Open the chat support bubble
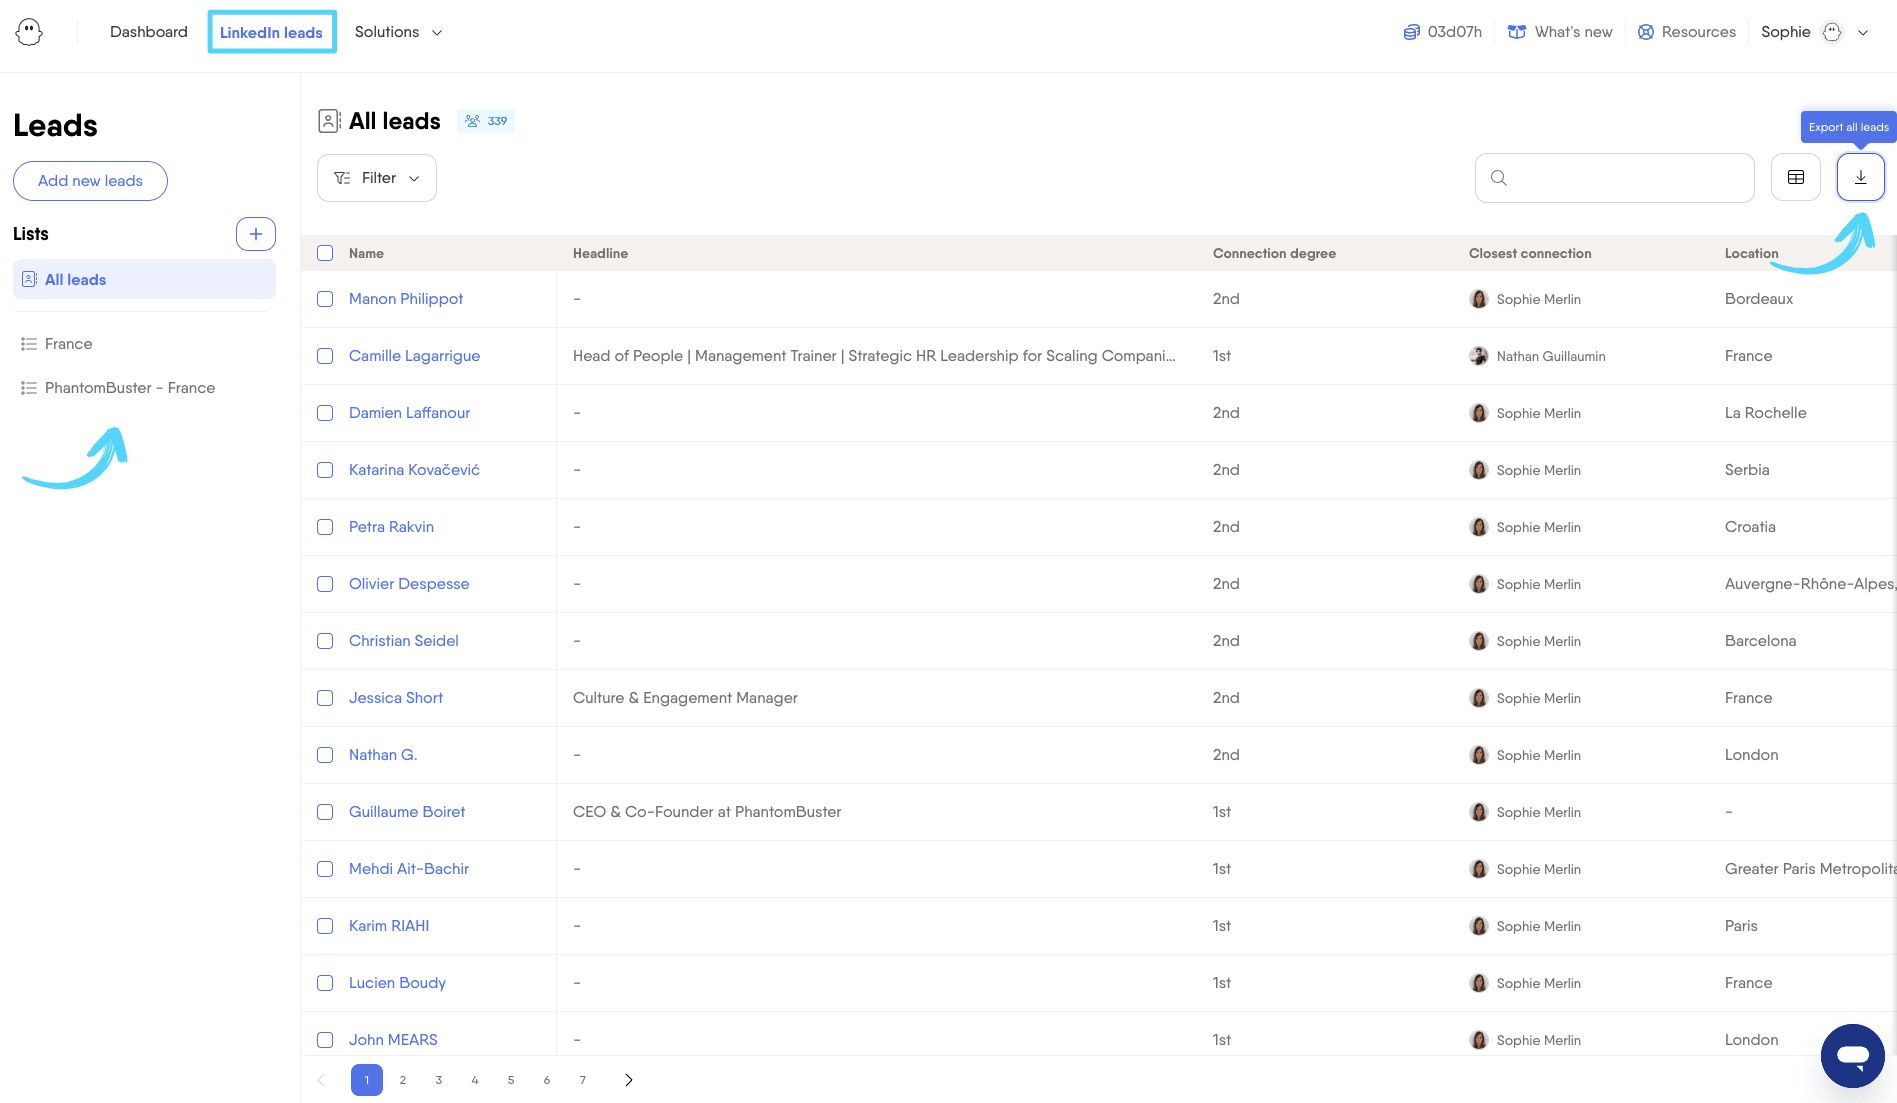 point(1852,1055)
